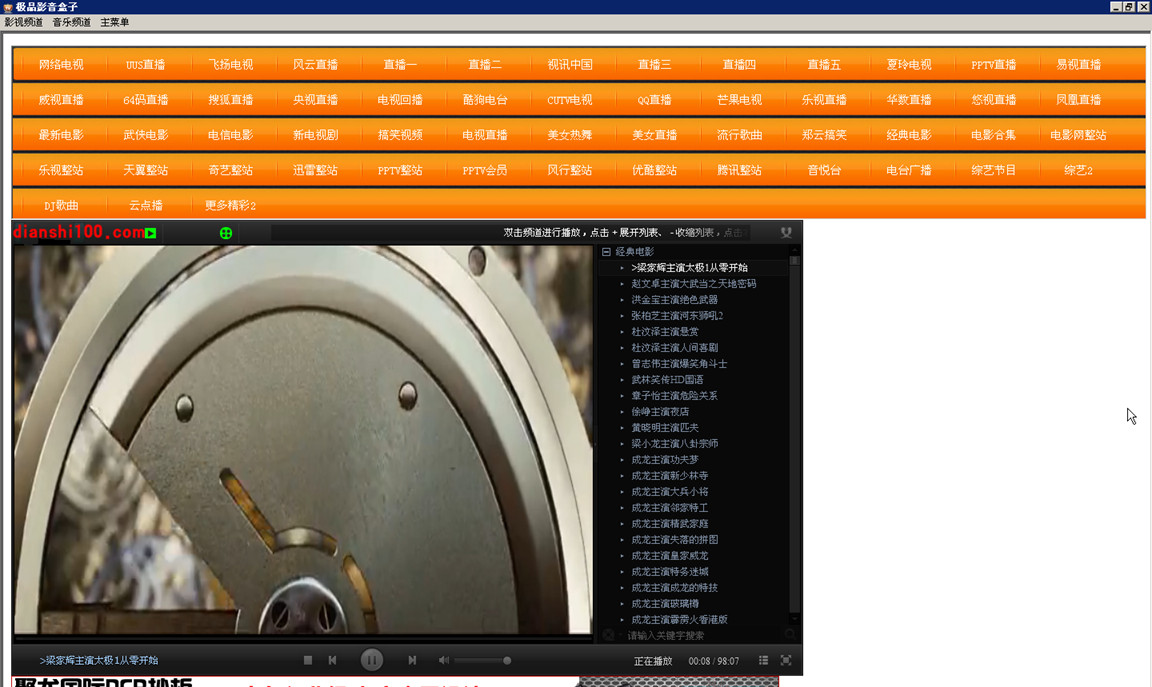Click the playlist search magnifier icon

(x=790, y=635)
